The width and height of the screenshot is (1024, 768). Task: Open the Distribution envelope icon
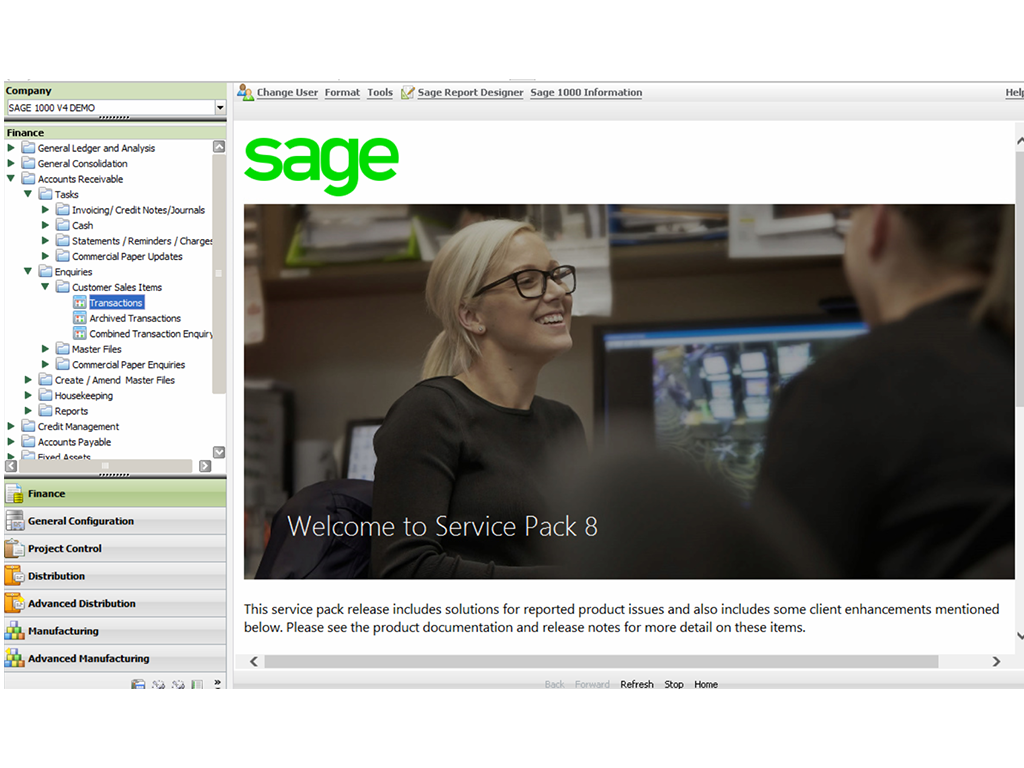tap(14, 576)
